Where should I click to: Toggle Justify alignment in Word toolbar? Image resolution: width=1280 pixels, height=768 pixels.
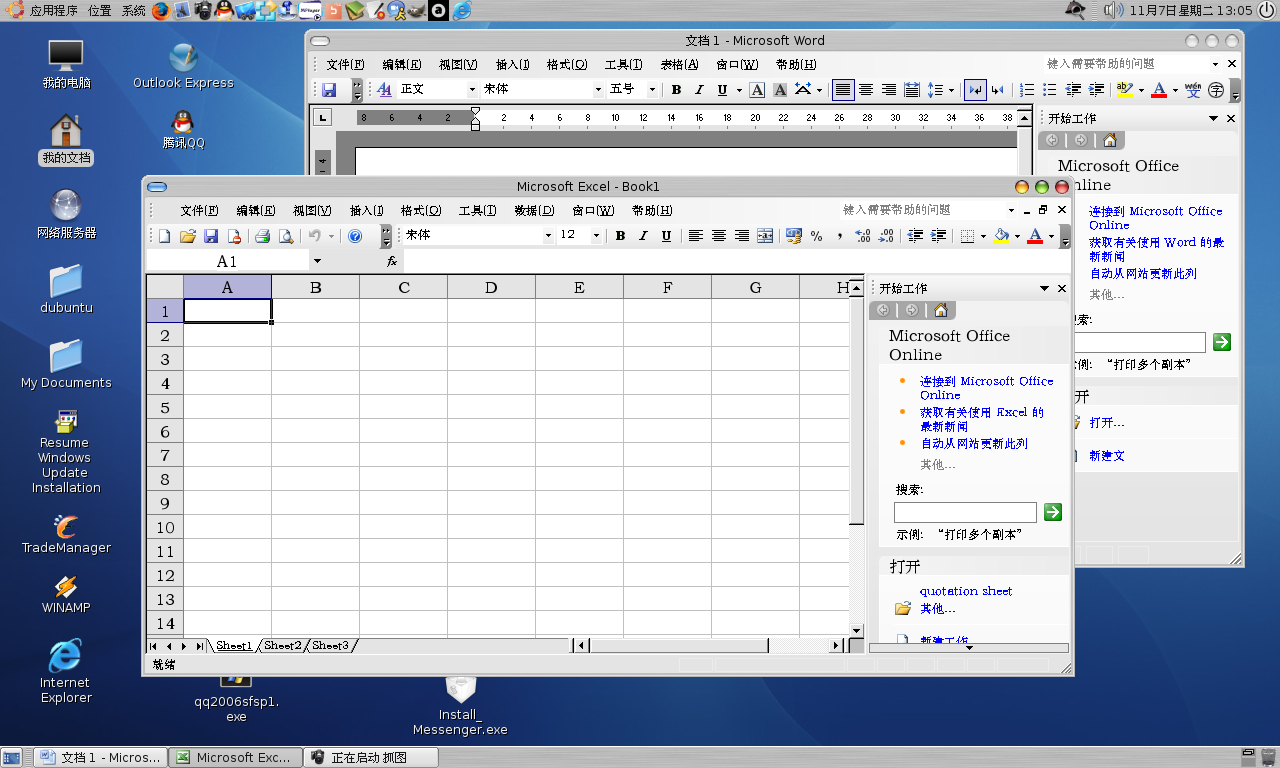(x=843, y=90)
